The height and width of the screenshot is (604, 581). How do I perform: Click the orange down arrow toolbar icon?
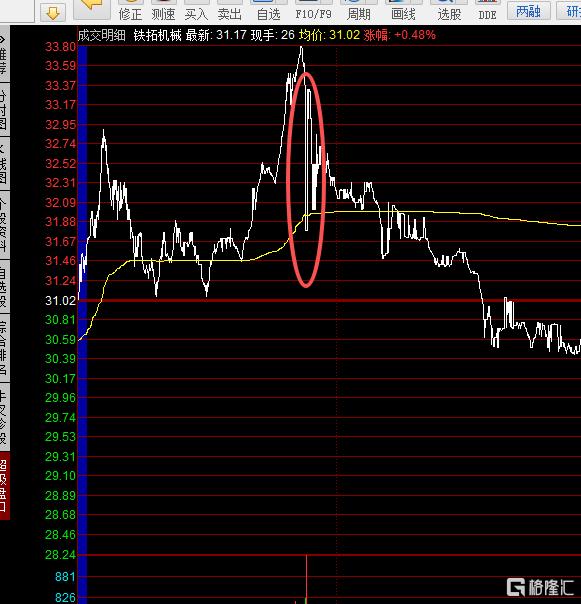click(53, 12)
